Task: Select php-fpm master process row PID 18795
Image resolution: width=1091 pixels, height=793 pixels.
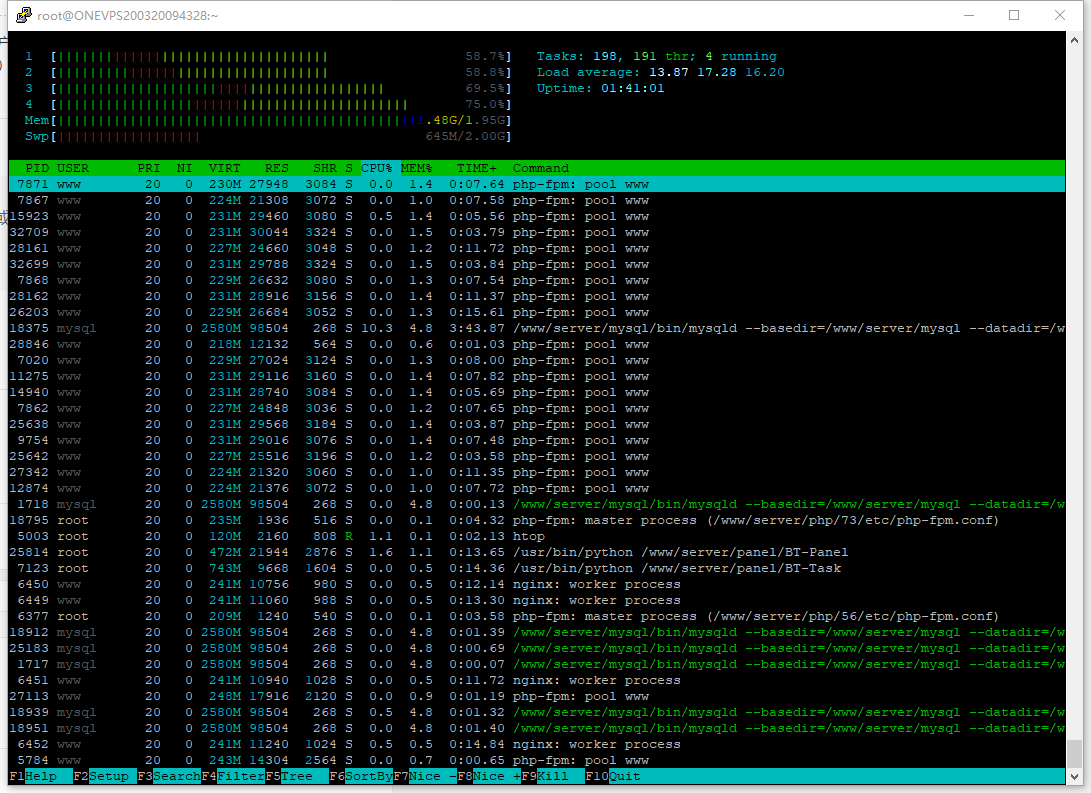Action: coord(536,520)
